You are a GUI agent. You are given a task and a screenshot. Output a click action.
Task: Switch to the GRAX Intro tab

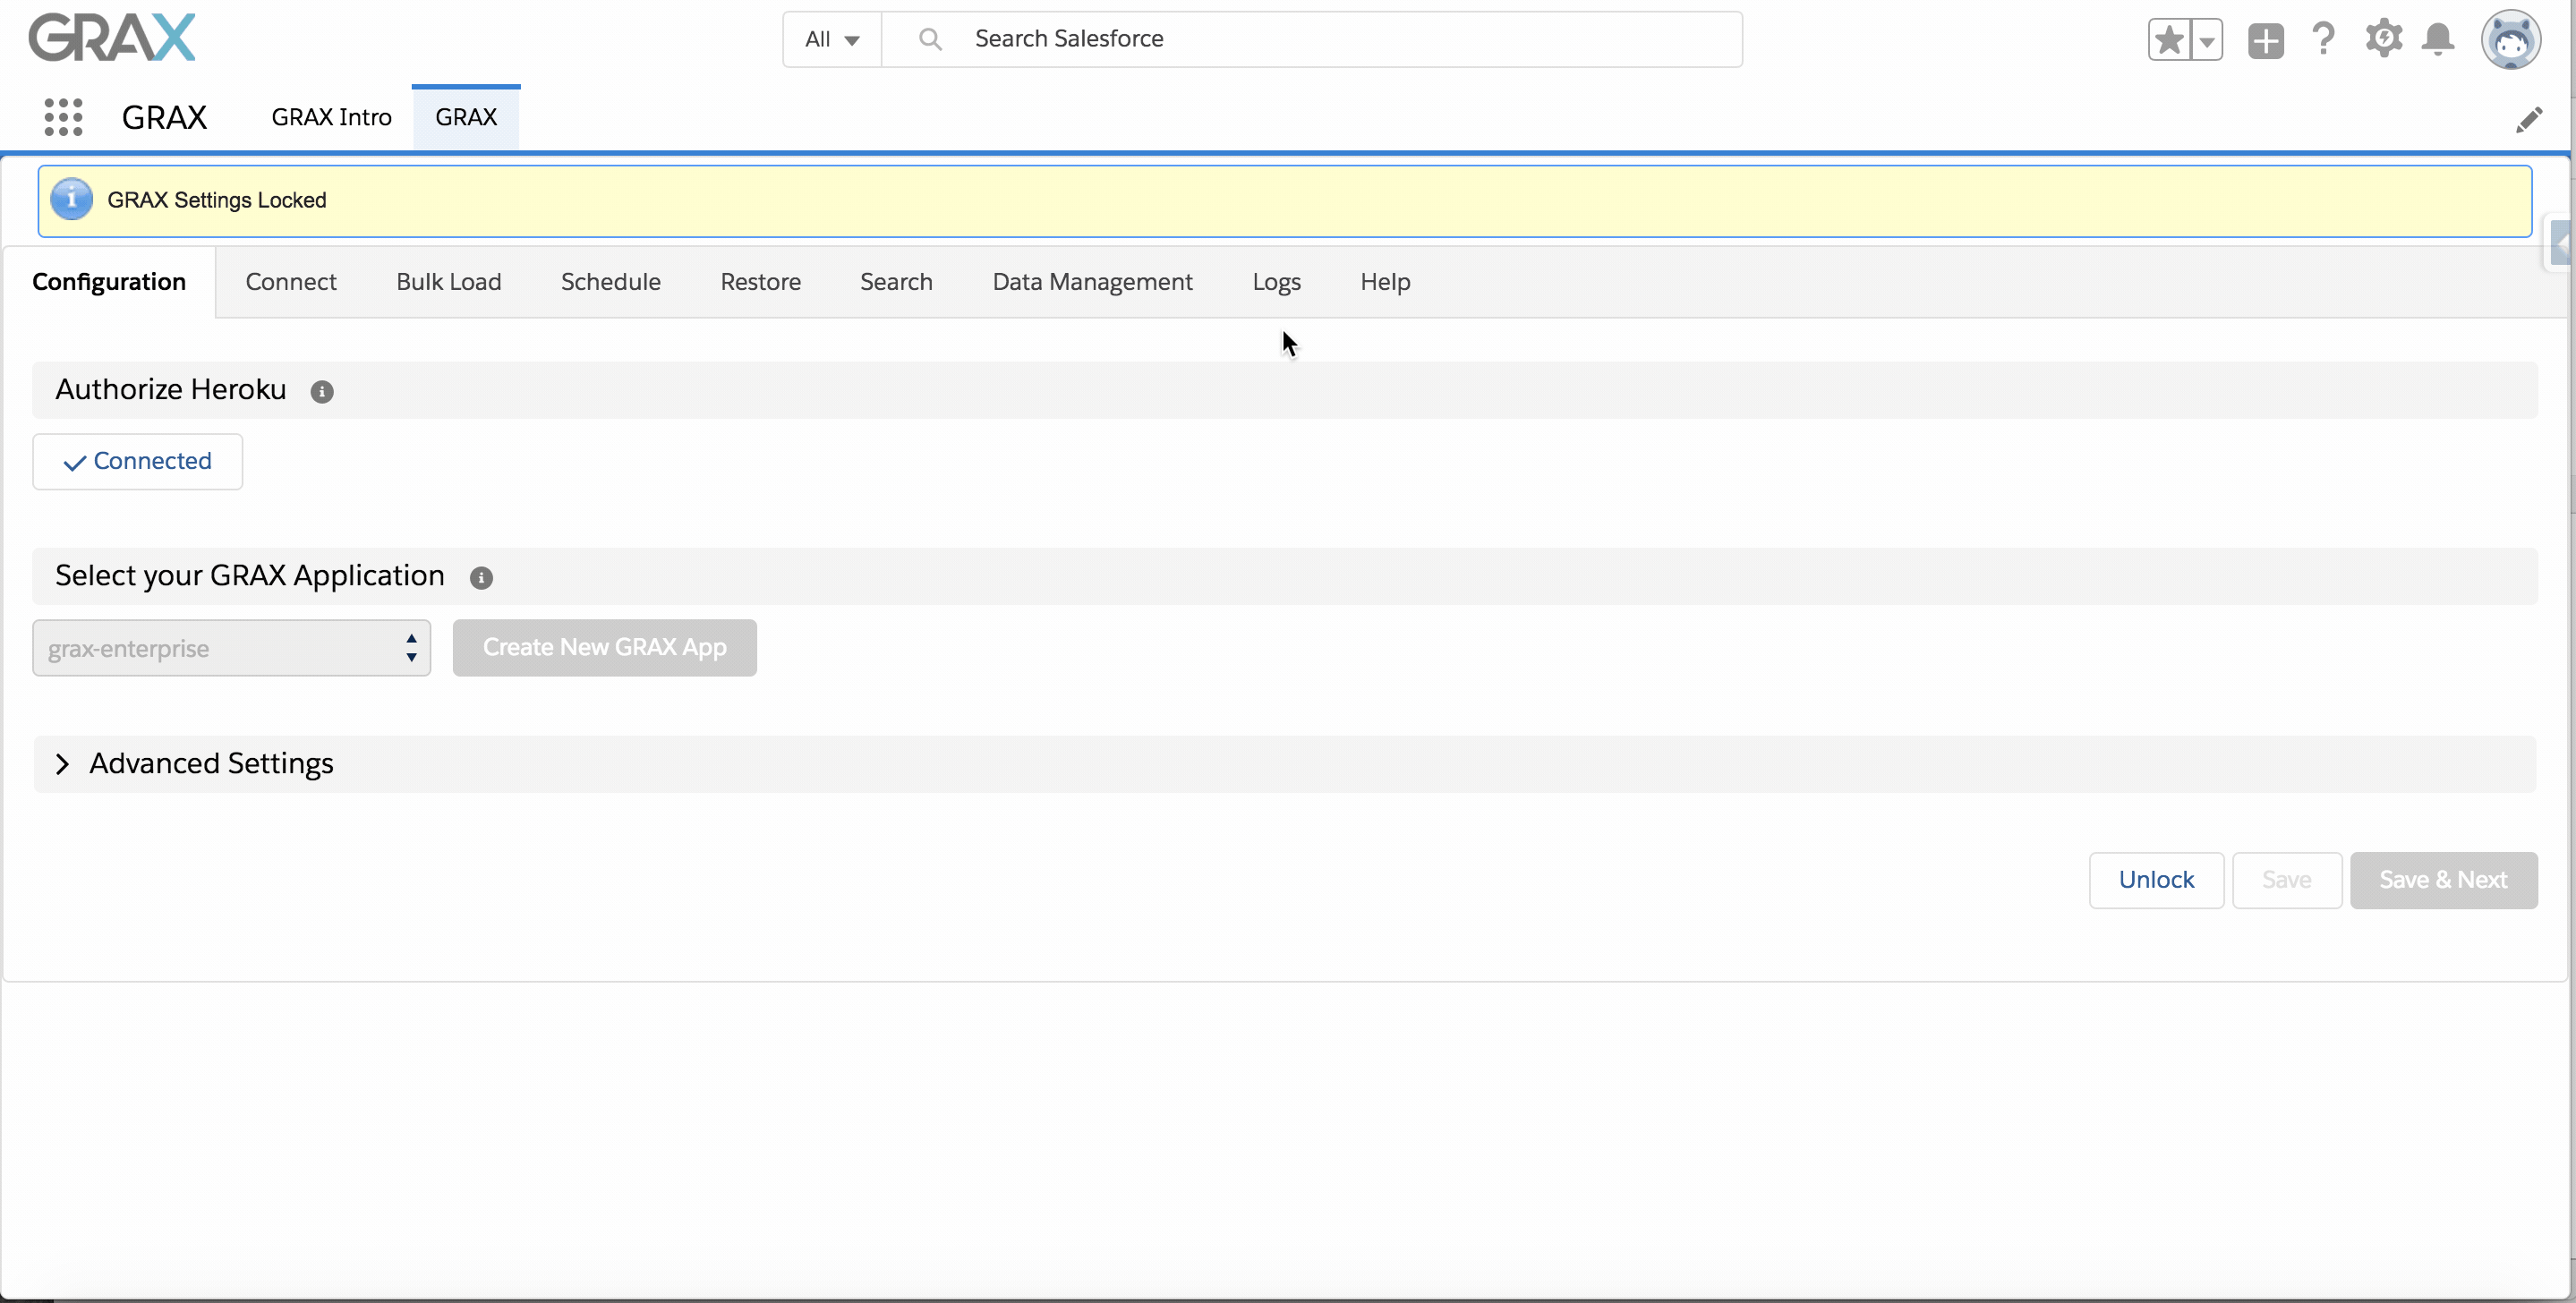(x=331, y=118)
